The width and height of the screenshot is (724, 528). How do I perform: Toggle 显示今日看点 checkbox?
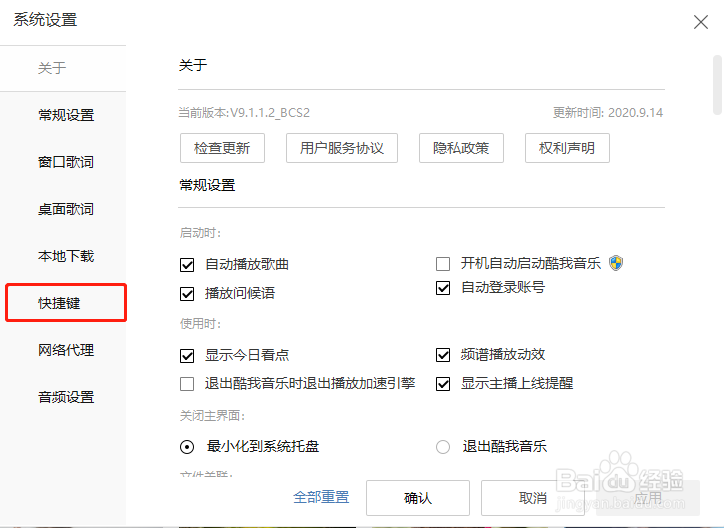pyautogui.click(x=187, y=356)
